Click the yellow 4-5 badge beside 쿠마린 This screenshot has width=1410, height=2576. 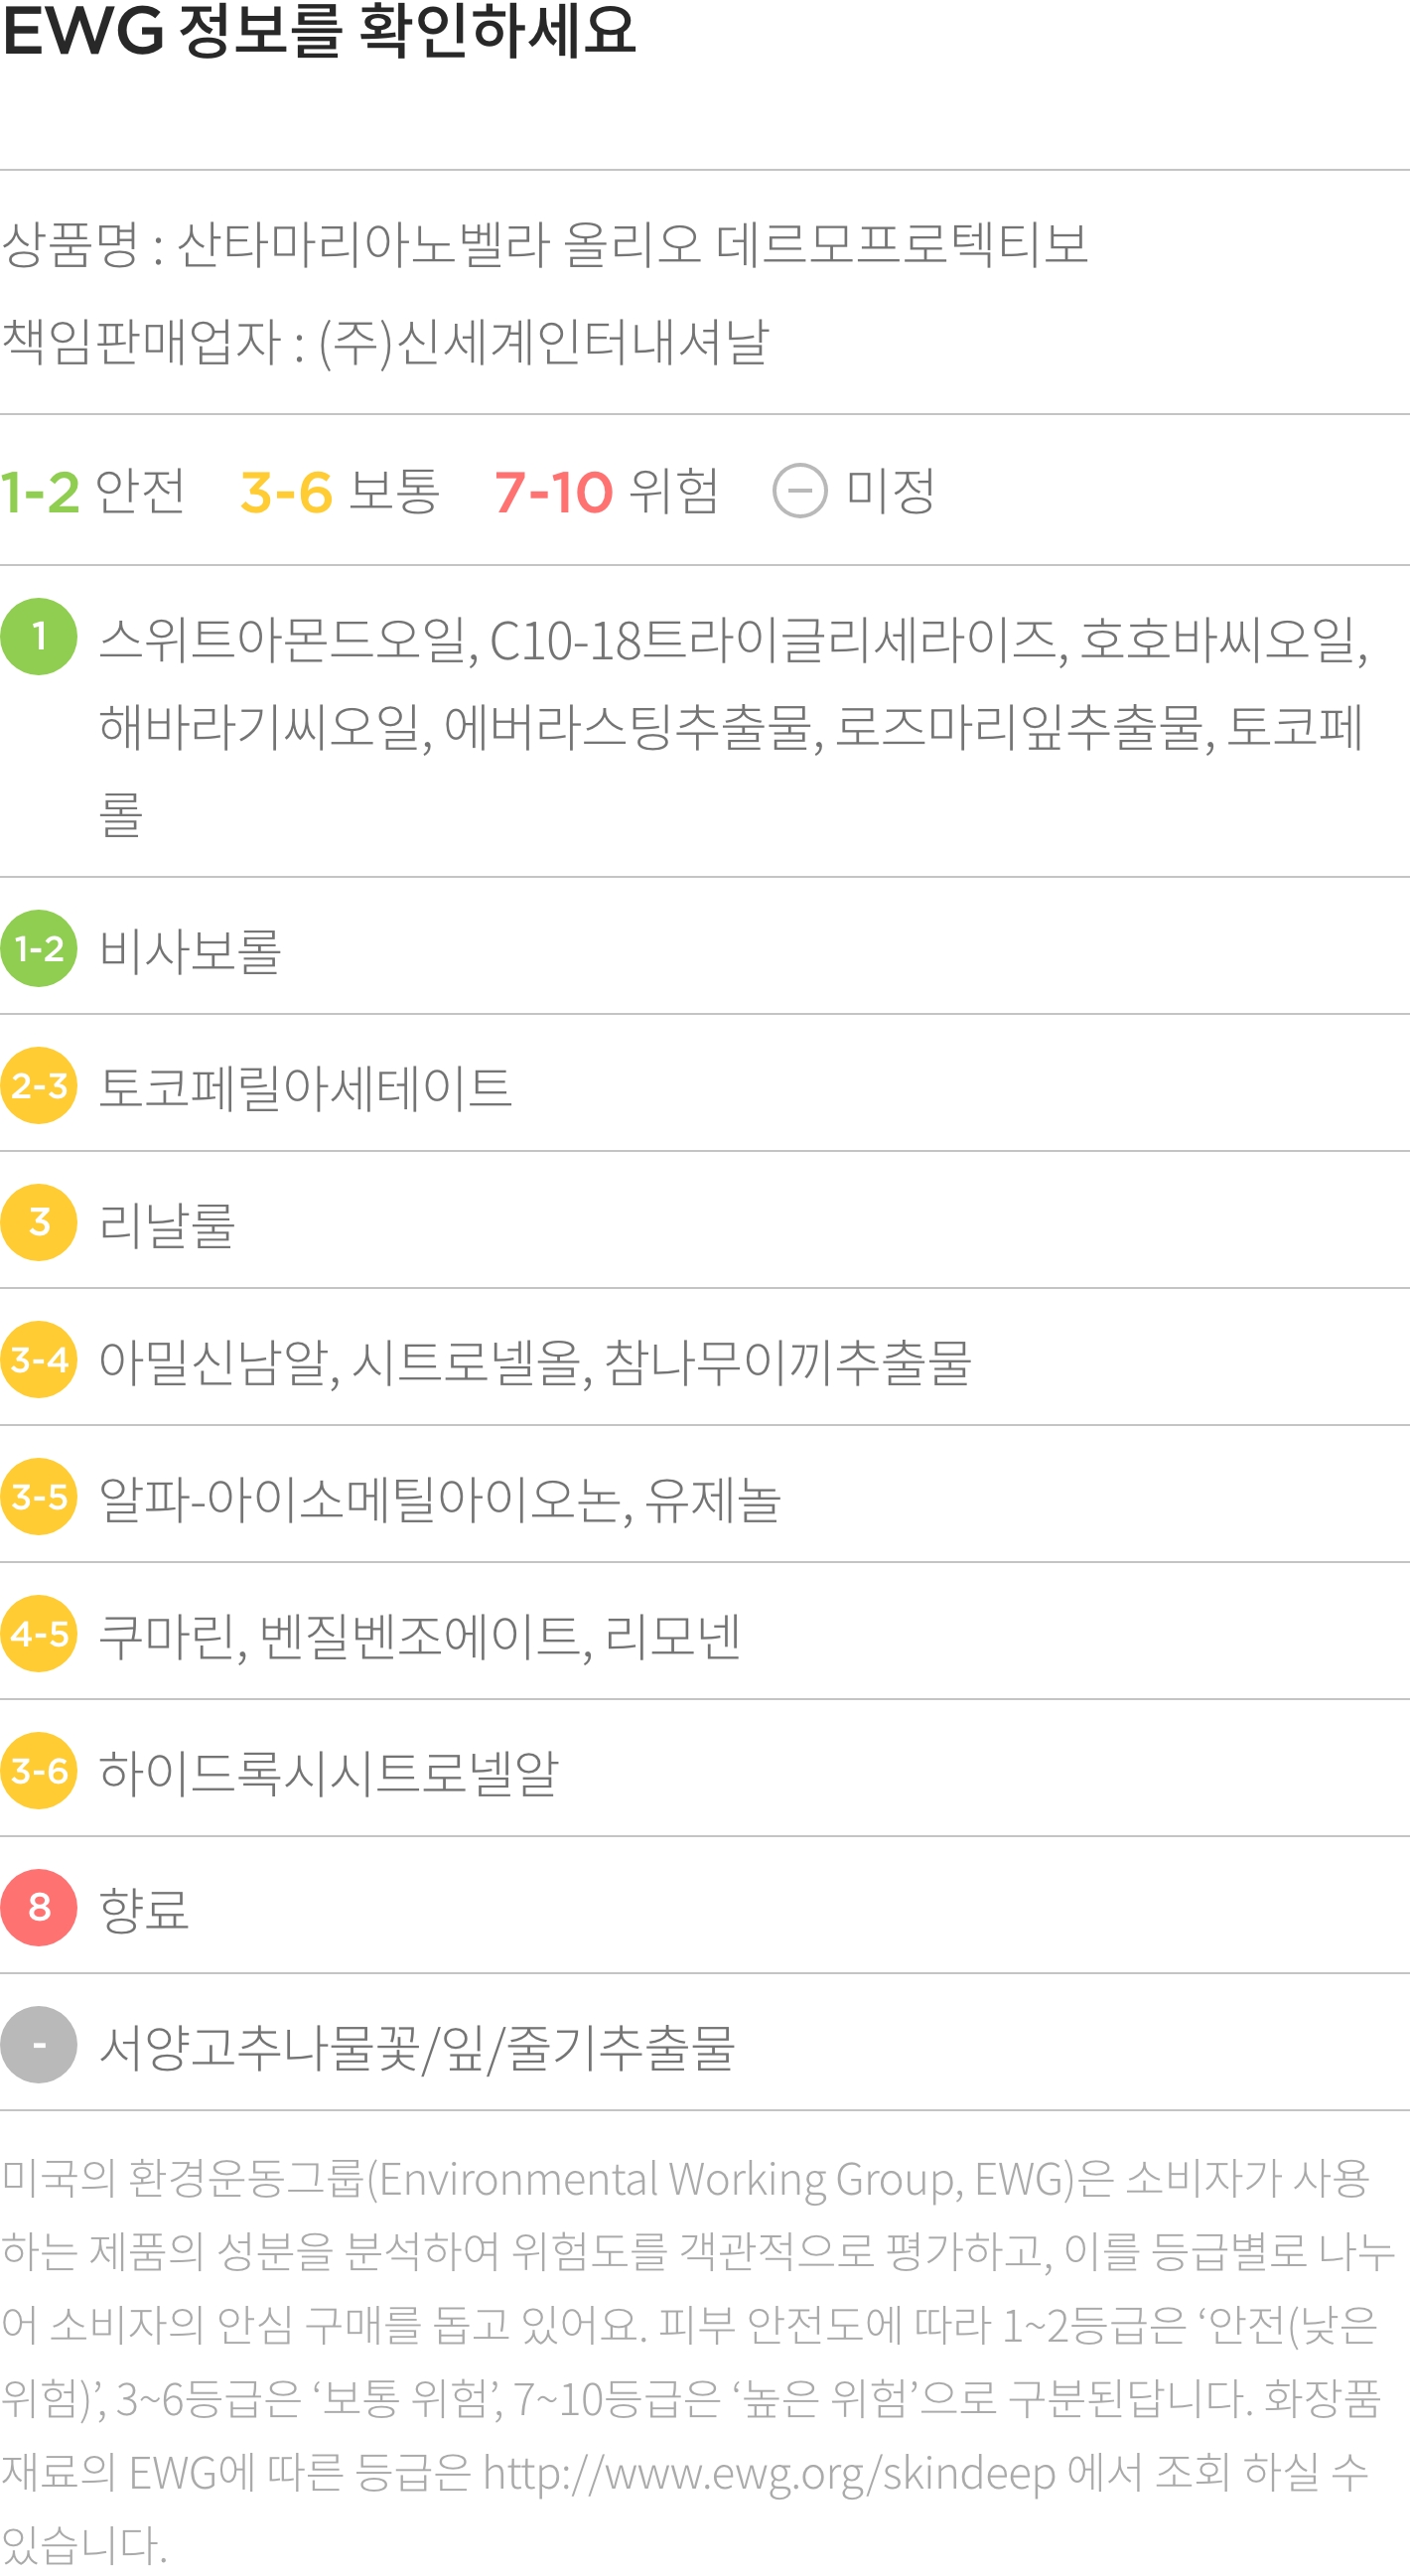(39, 1633)
